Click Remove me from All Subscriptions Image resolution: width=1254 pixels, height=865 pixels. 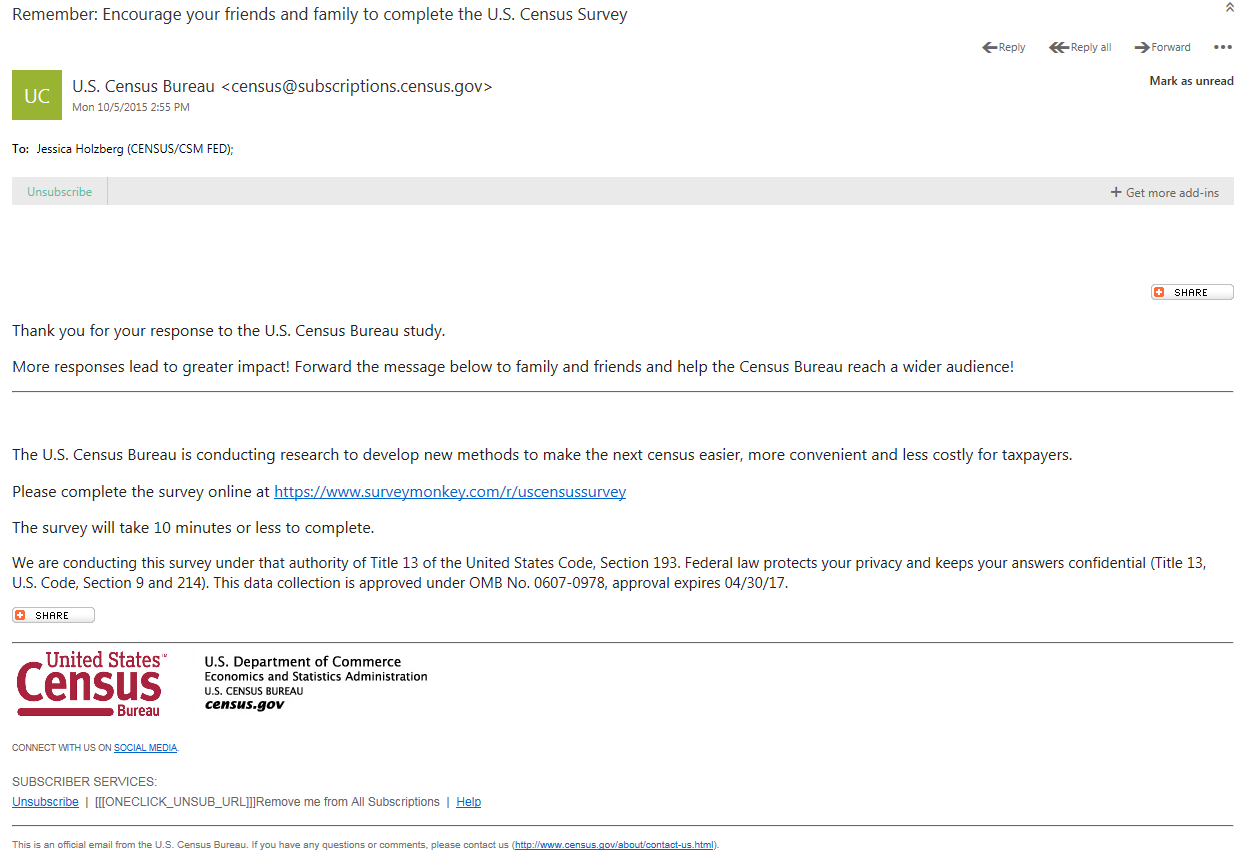[348, 802]
